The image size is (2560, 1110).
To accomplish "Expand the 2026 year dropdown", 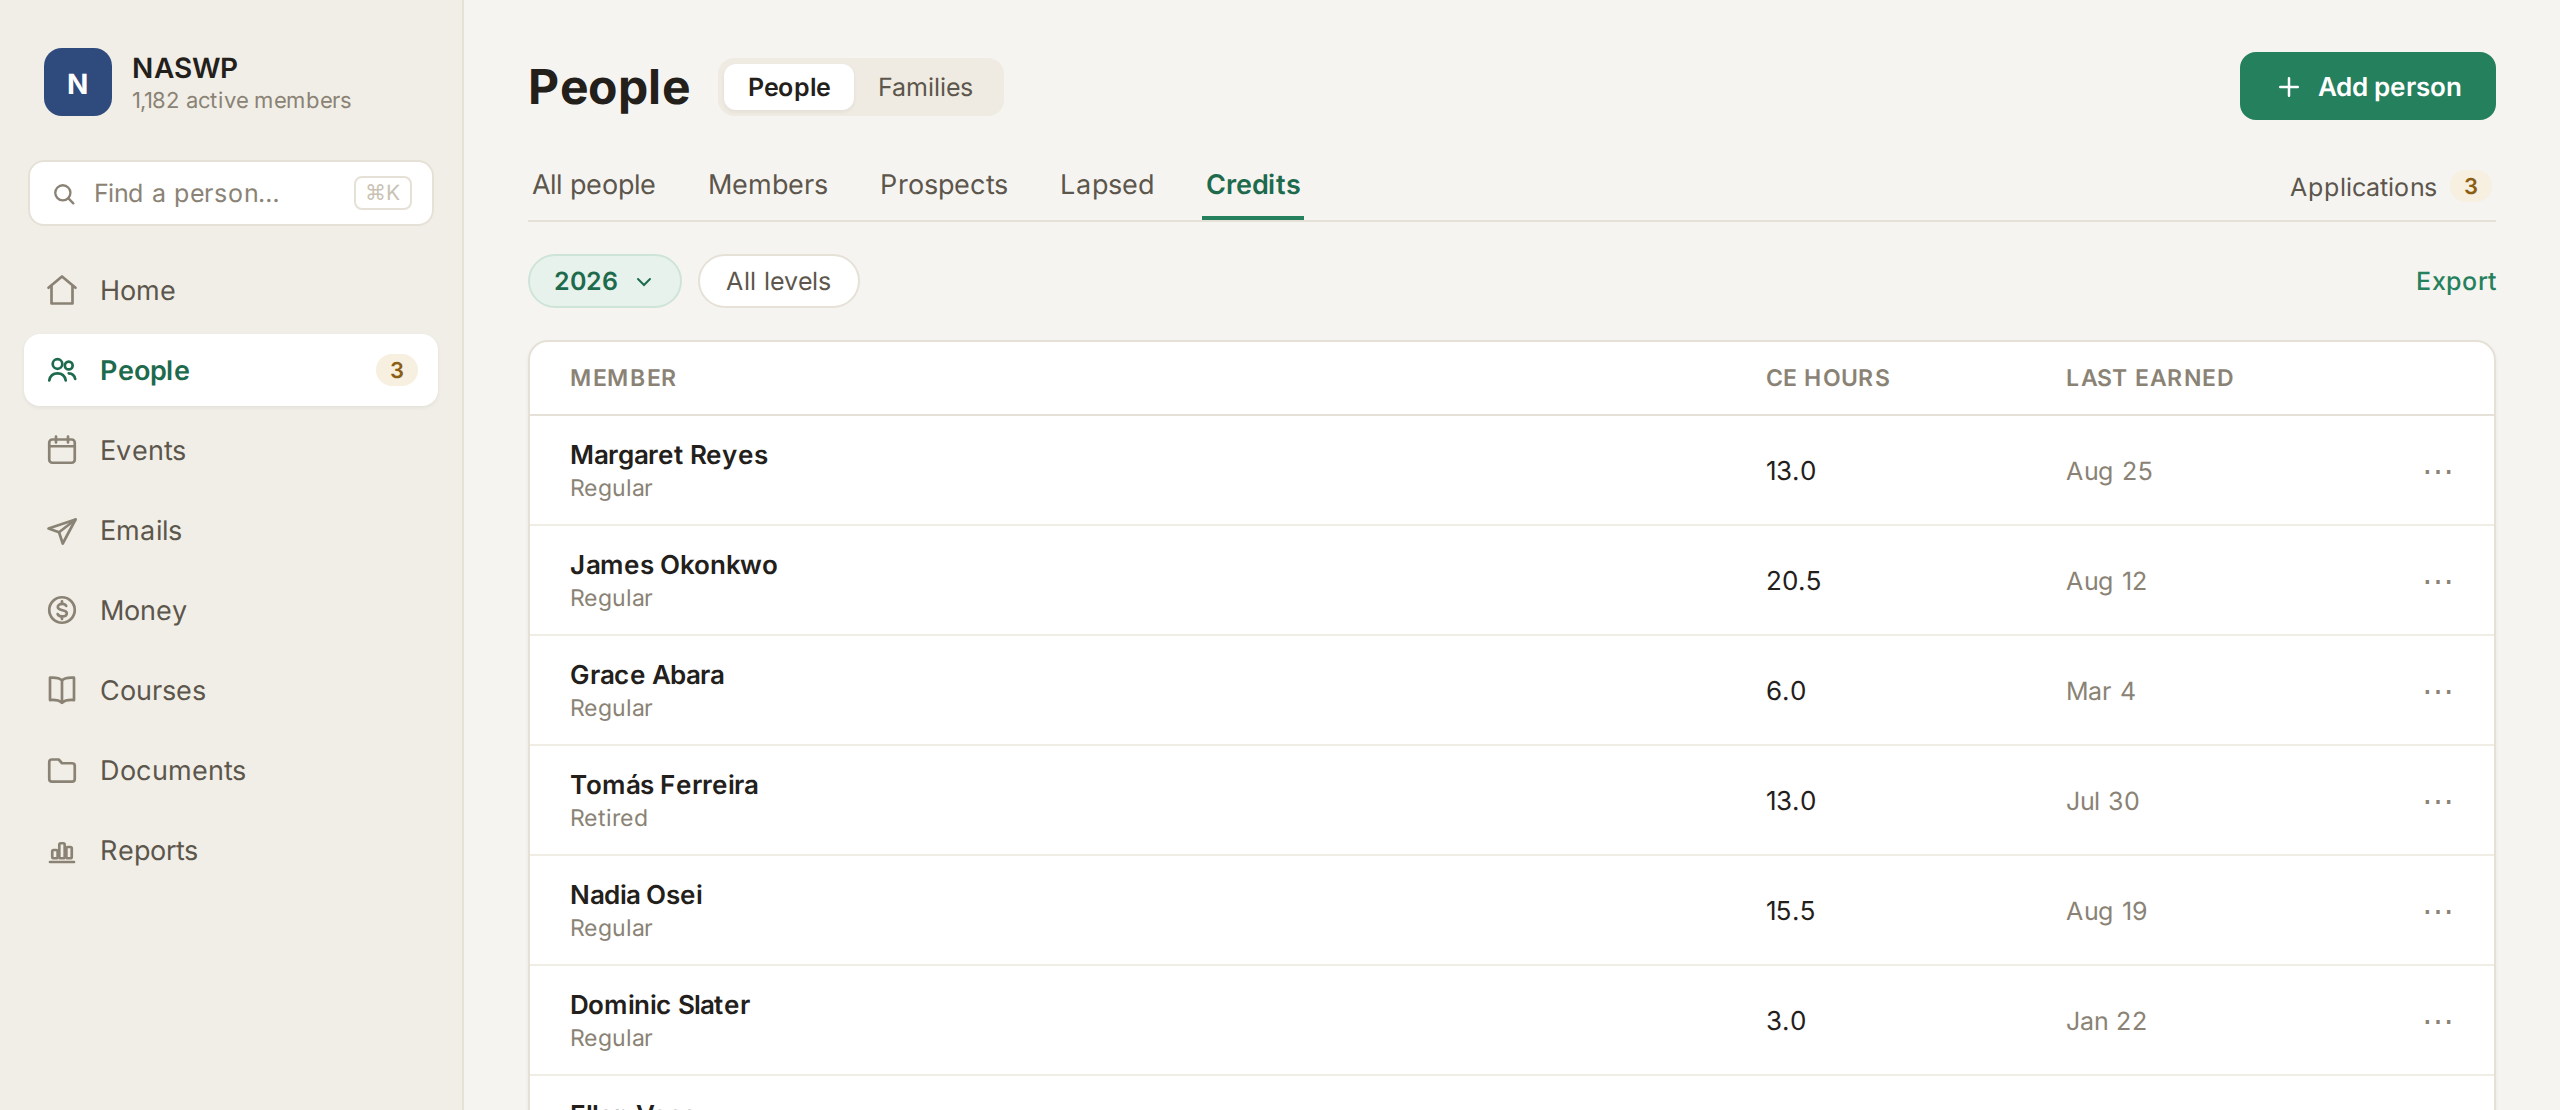I will (x=604, y=281).
